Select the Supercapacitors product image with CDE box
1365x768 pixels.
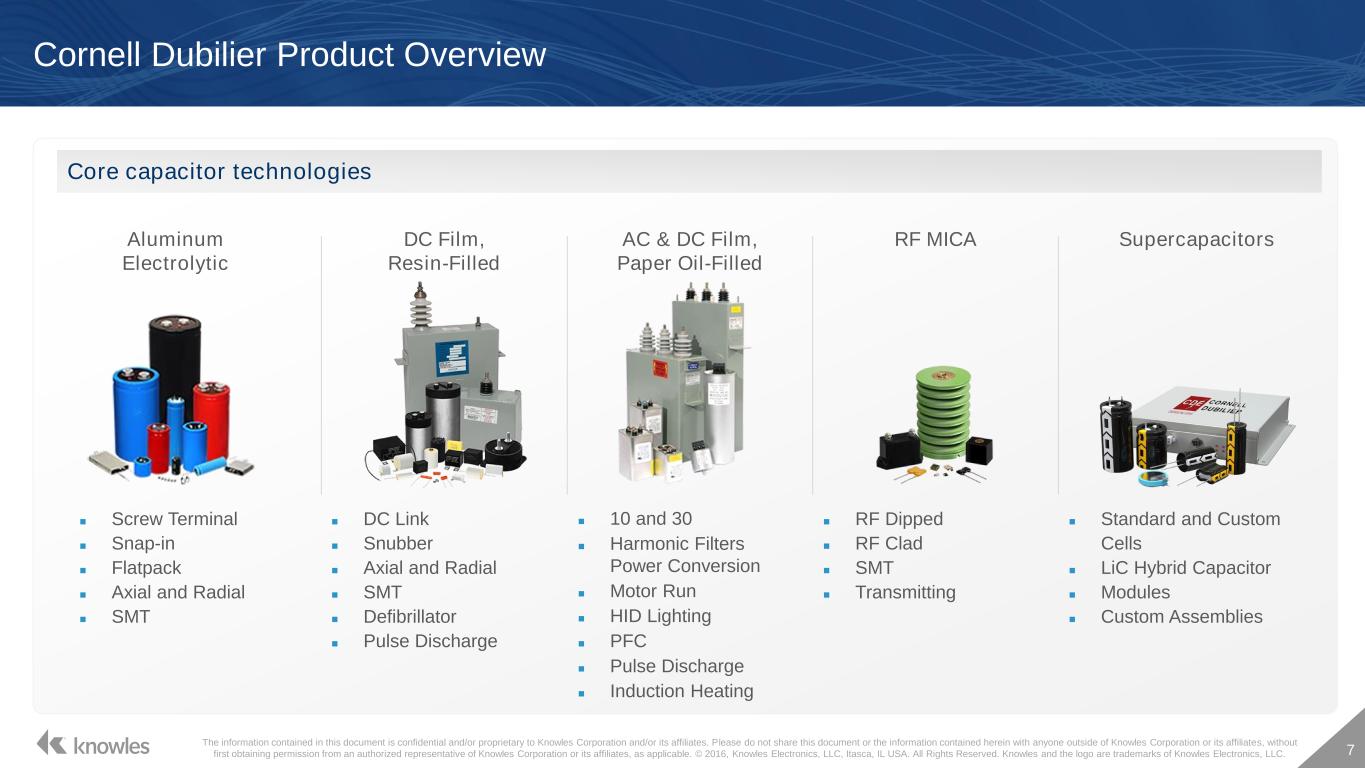click(1197, 436)
